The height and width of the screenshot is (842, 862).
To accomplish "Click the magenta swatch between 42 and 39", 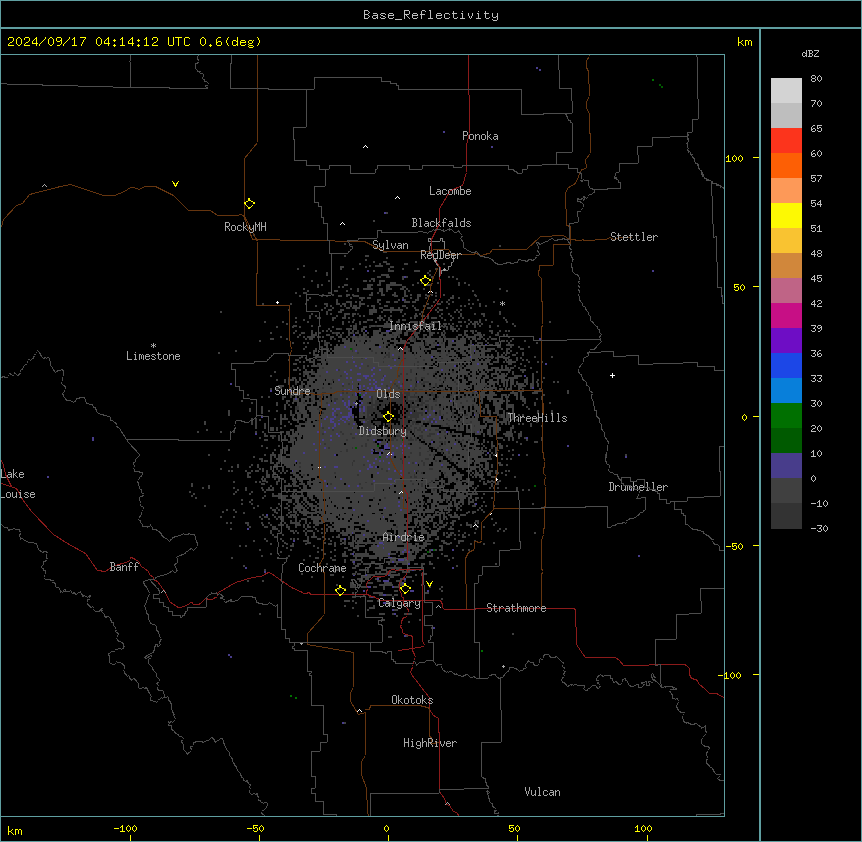I will tap(786, 315).
